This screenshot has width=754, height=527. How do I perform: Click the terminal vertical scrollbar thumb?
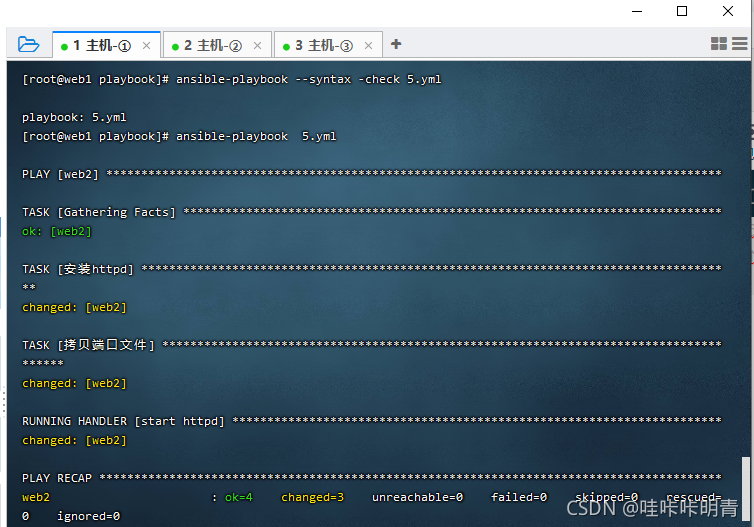tap(745, 491)
